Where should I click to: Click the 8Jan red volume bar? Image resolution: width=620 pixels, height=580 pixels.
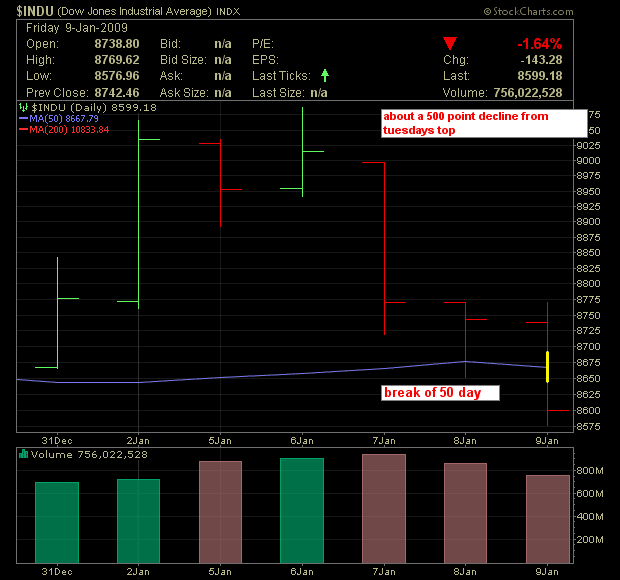point(465,513)
